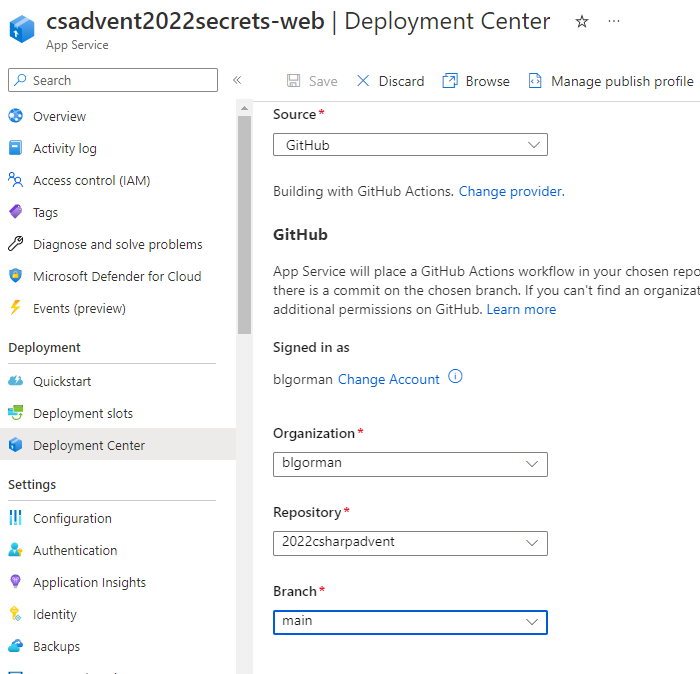This screenshot has width=700, height=674.
Task: Open the Source dropdown showing GitHub
Action: pyautogui.click(x=410, y=145)
